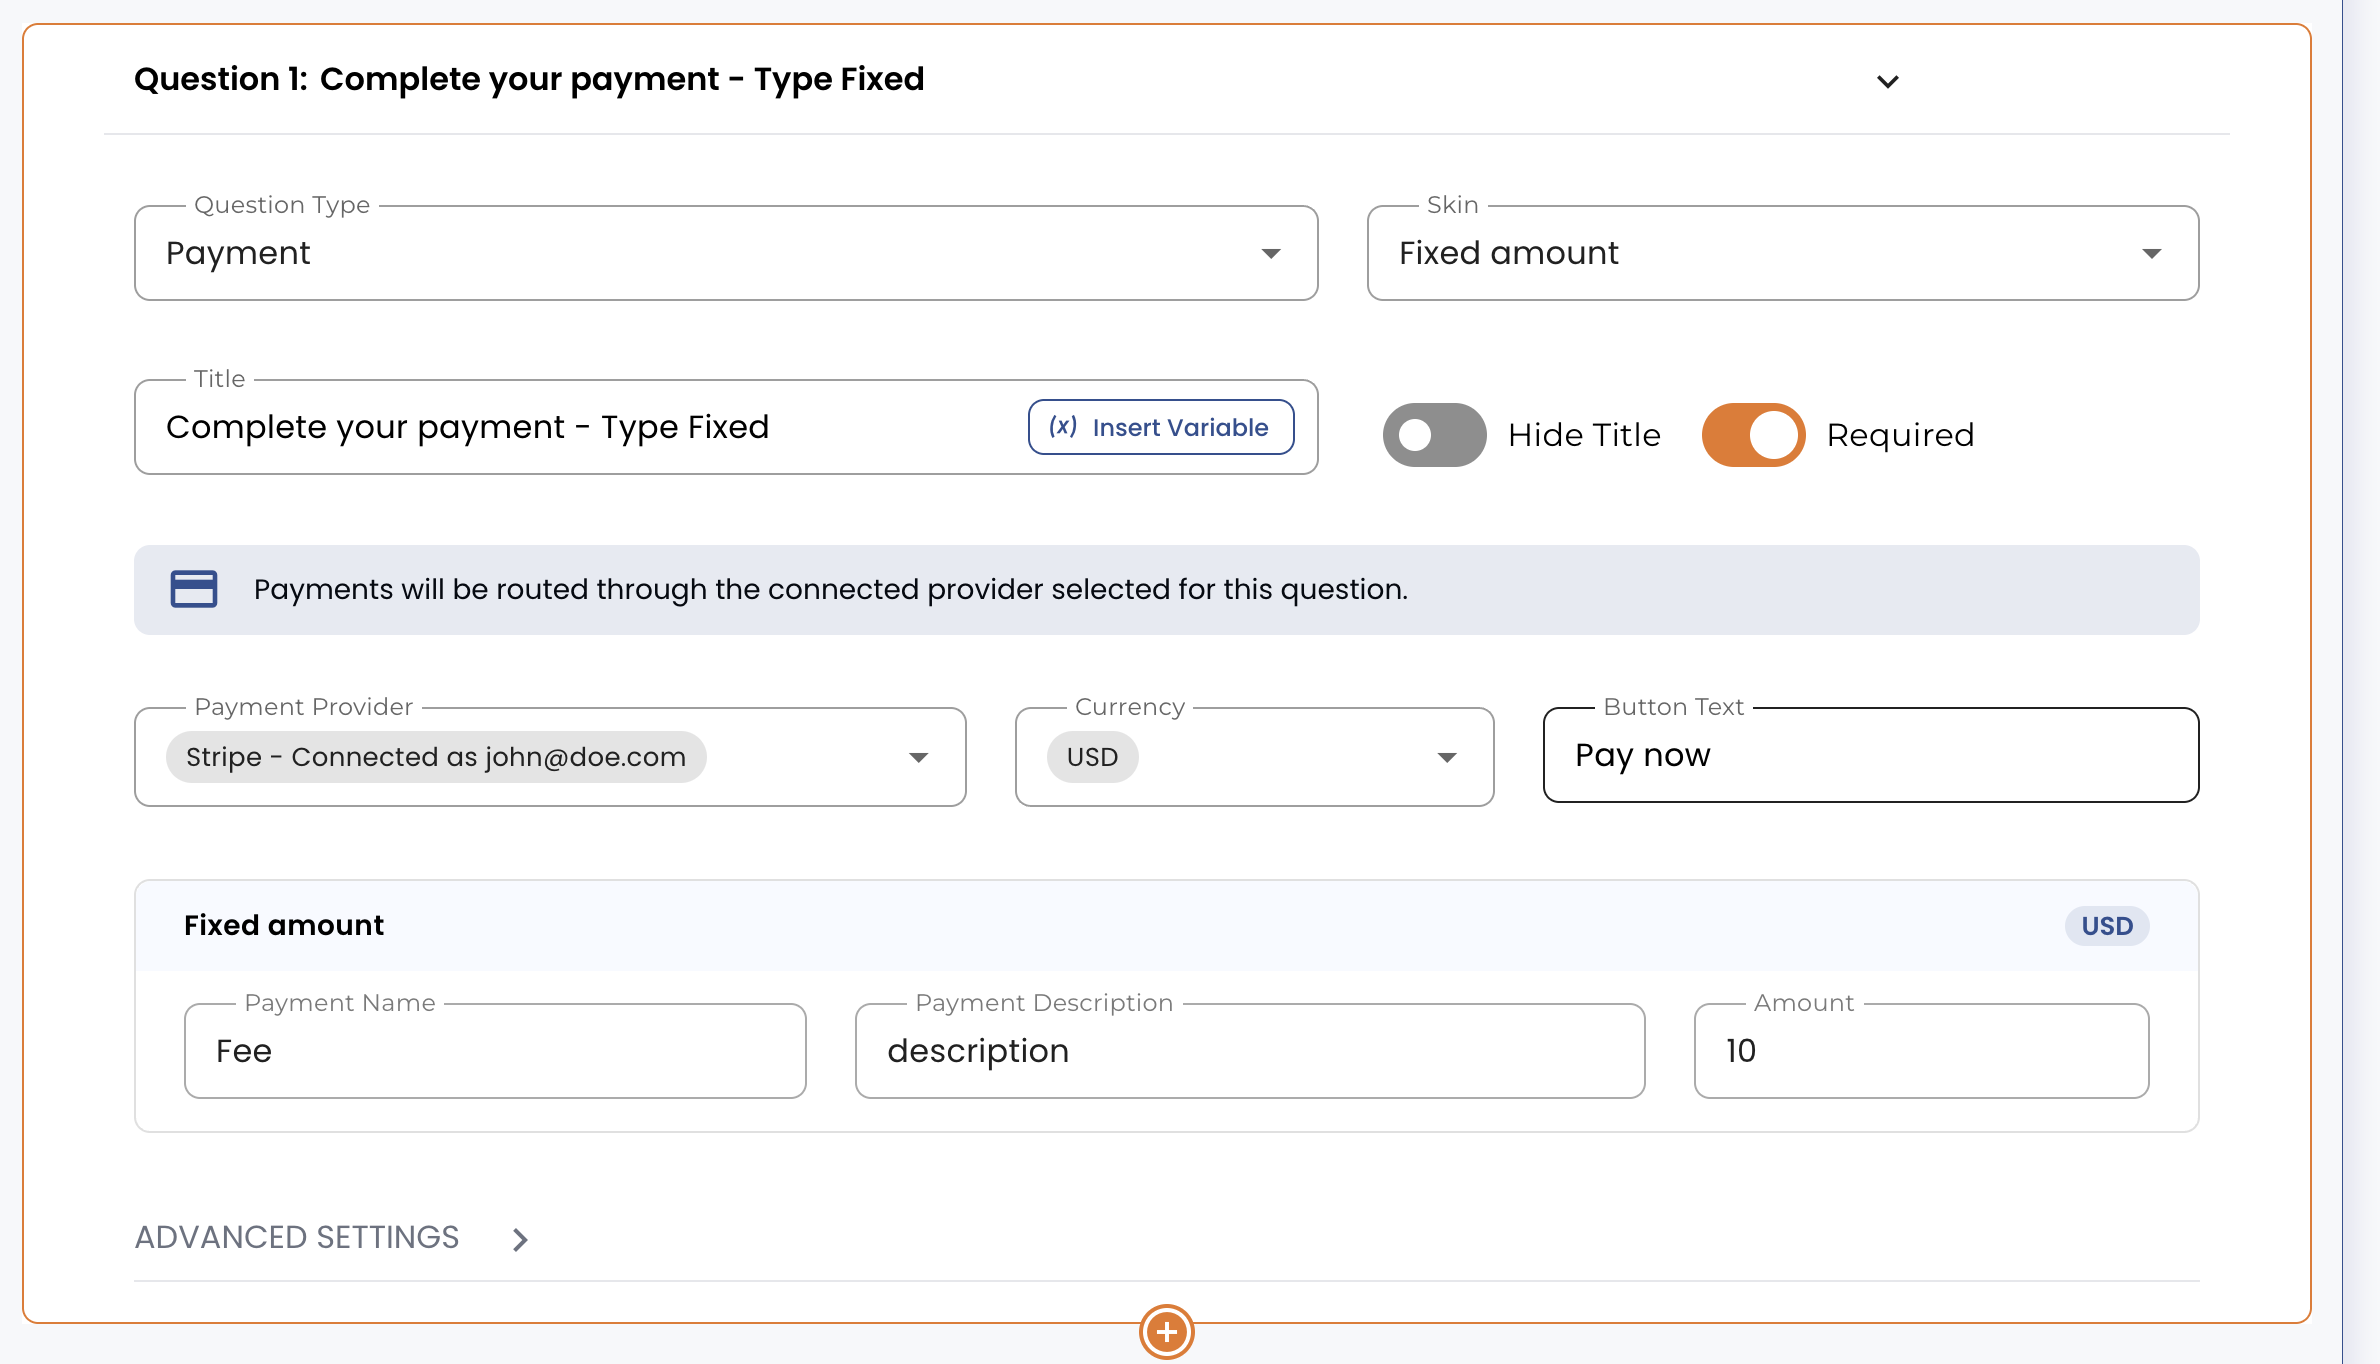The width and height of the screenshot is (2380, 1364).
Task: Click the Payment Name field containing Fee
Action: click(x=495, y=1051)
